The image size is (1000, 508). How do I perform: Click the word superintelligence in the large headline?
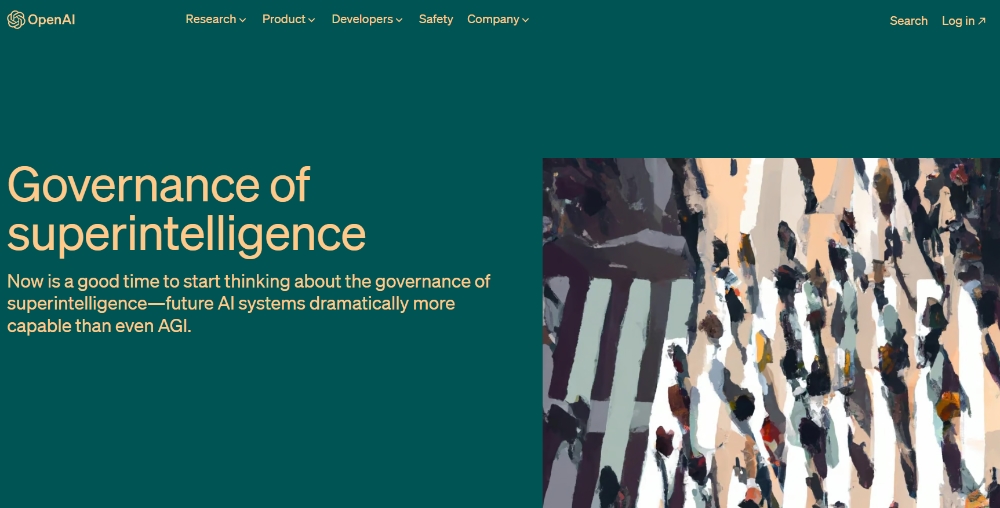click(x=186, y=234)
